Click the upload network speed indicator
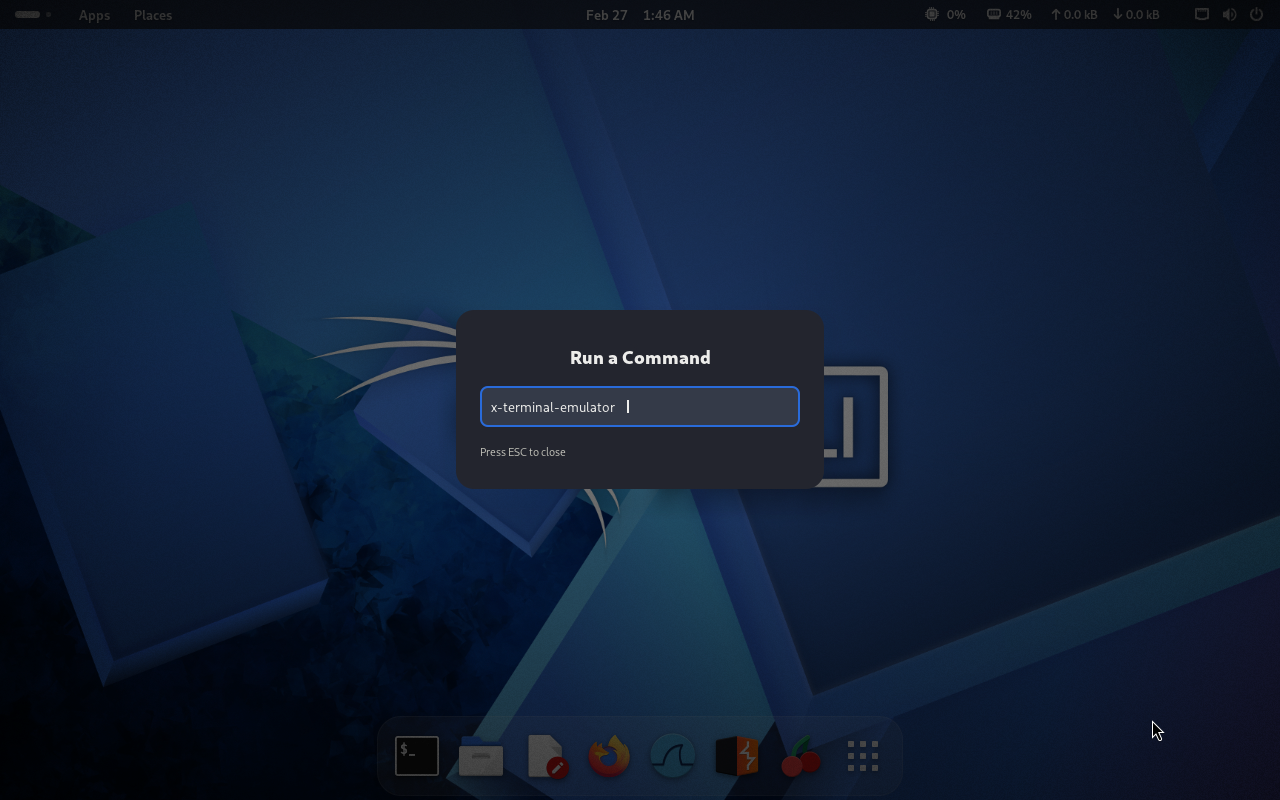The height and width of the screenshot is (800, 1280). [x=1073, y=15]
